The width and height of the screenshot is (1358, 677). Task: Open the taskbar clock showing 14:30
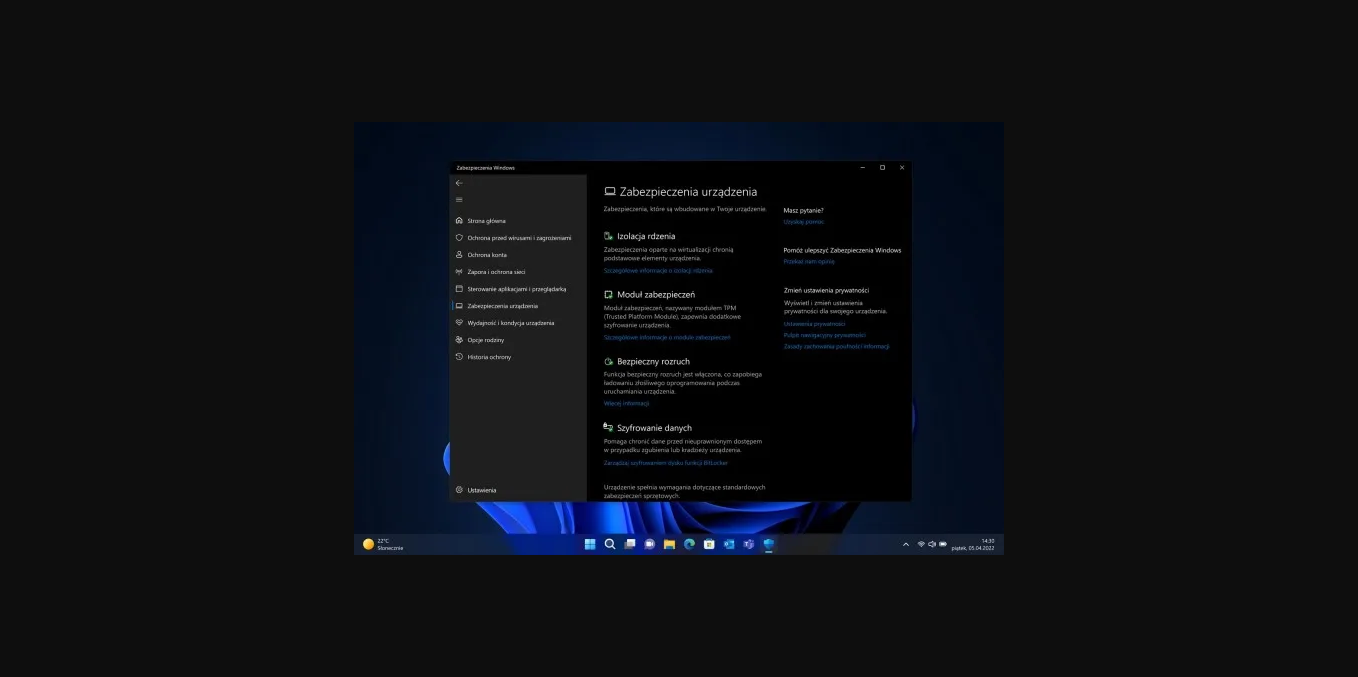pyautogui.click(x=973, y=544)
